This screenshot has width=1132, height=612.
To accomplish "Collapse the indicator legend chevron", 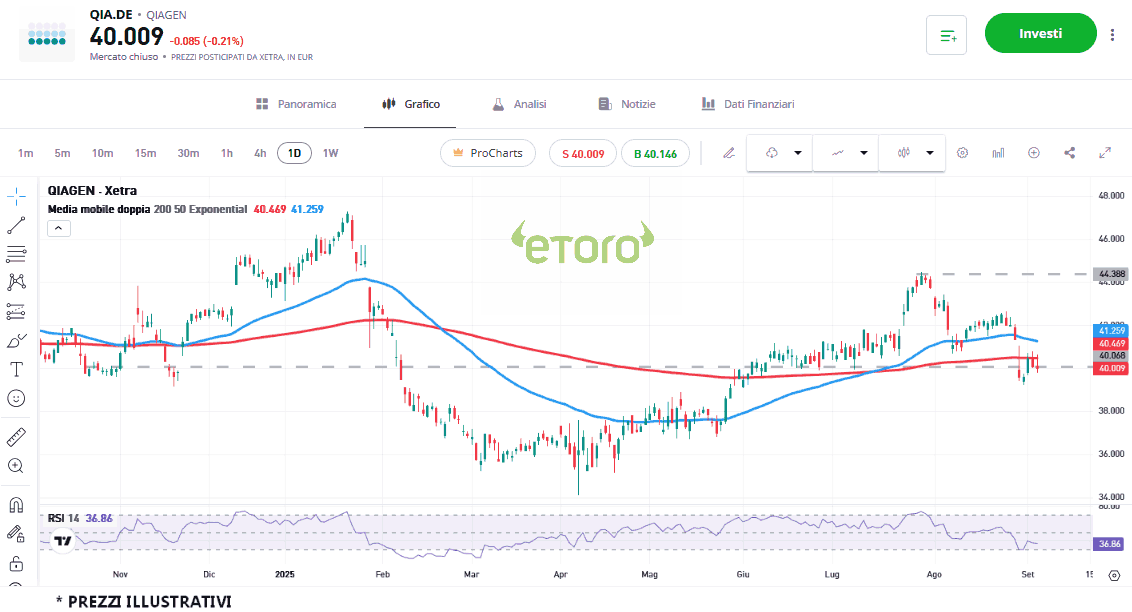I will pyautogui.click(x=58, y=228).
